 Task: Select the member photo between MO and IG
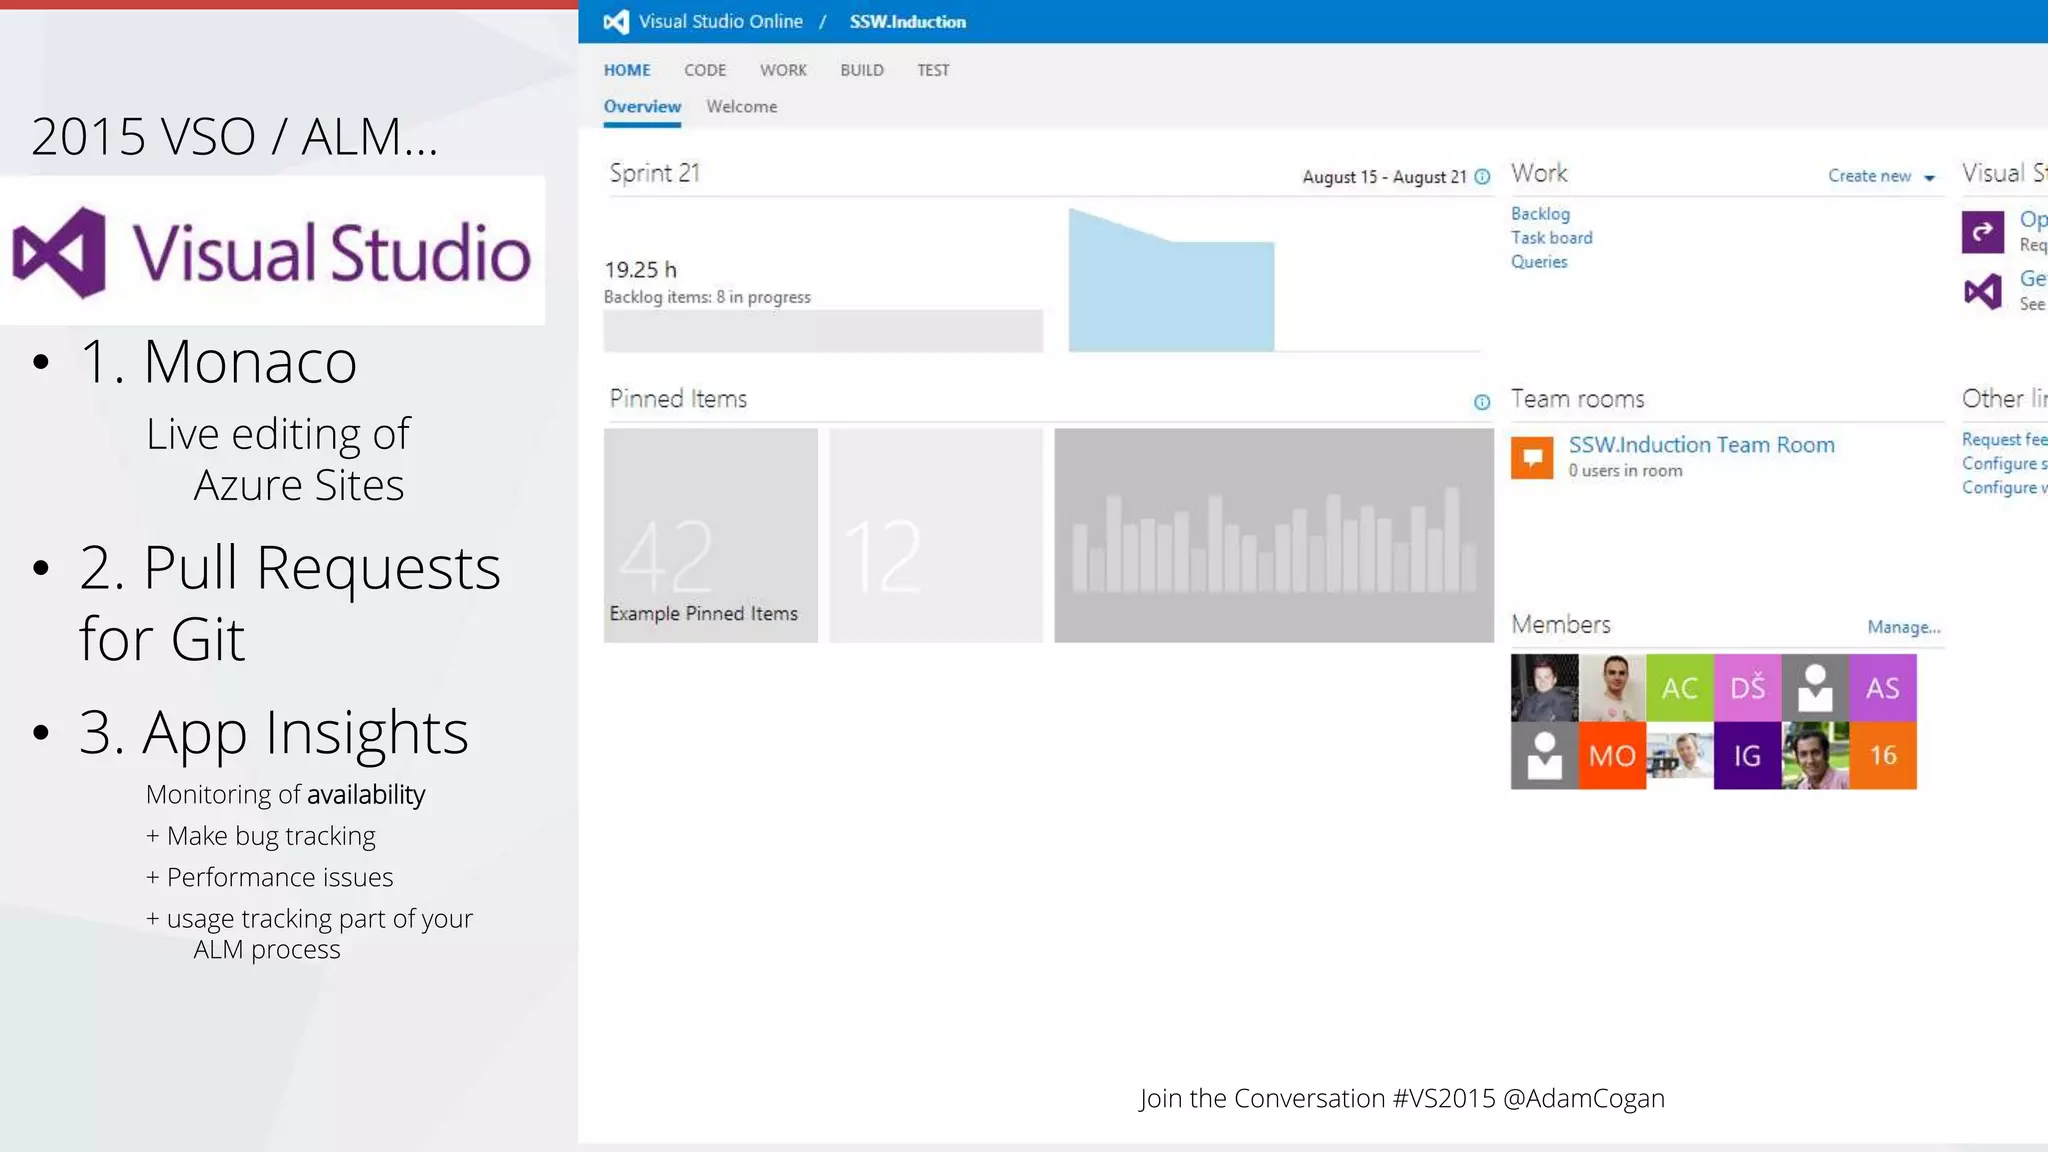(1680, 756)
